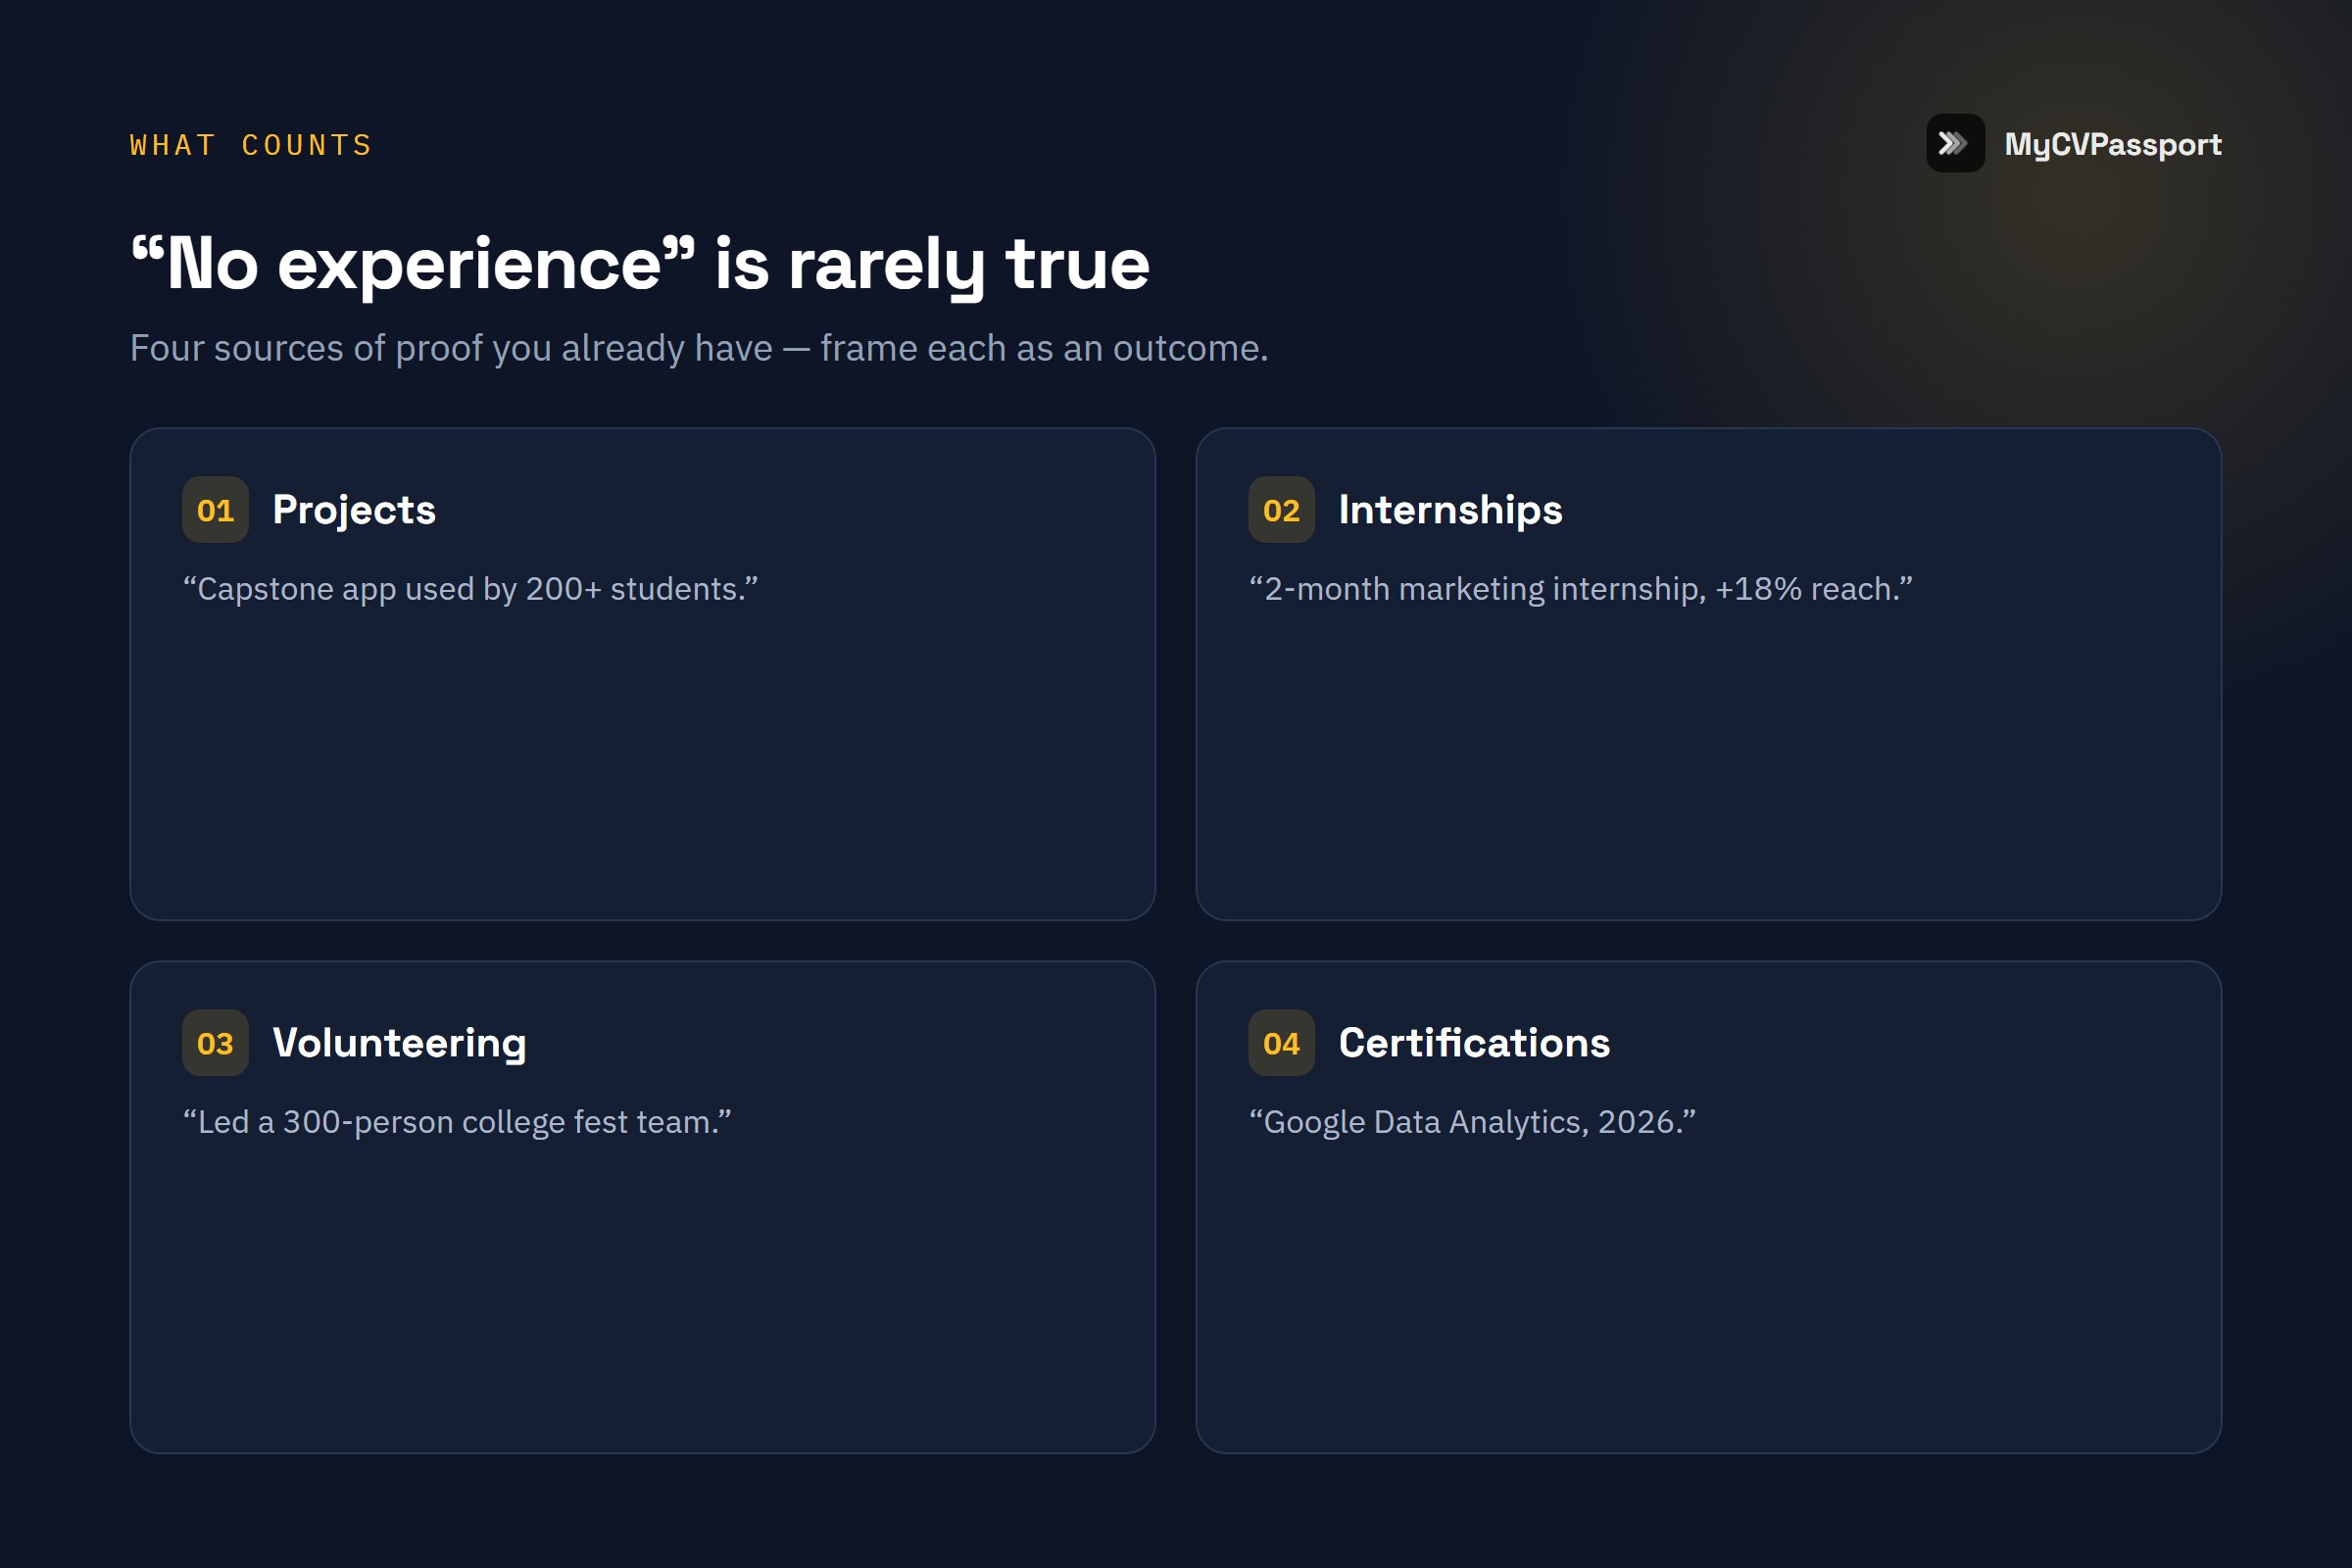Click the Capstone app used by 200+ students quote

click(470, 589)
